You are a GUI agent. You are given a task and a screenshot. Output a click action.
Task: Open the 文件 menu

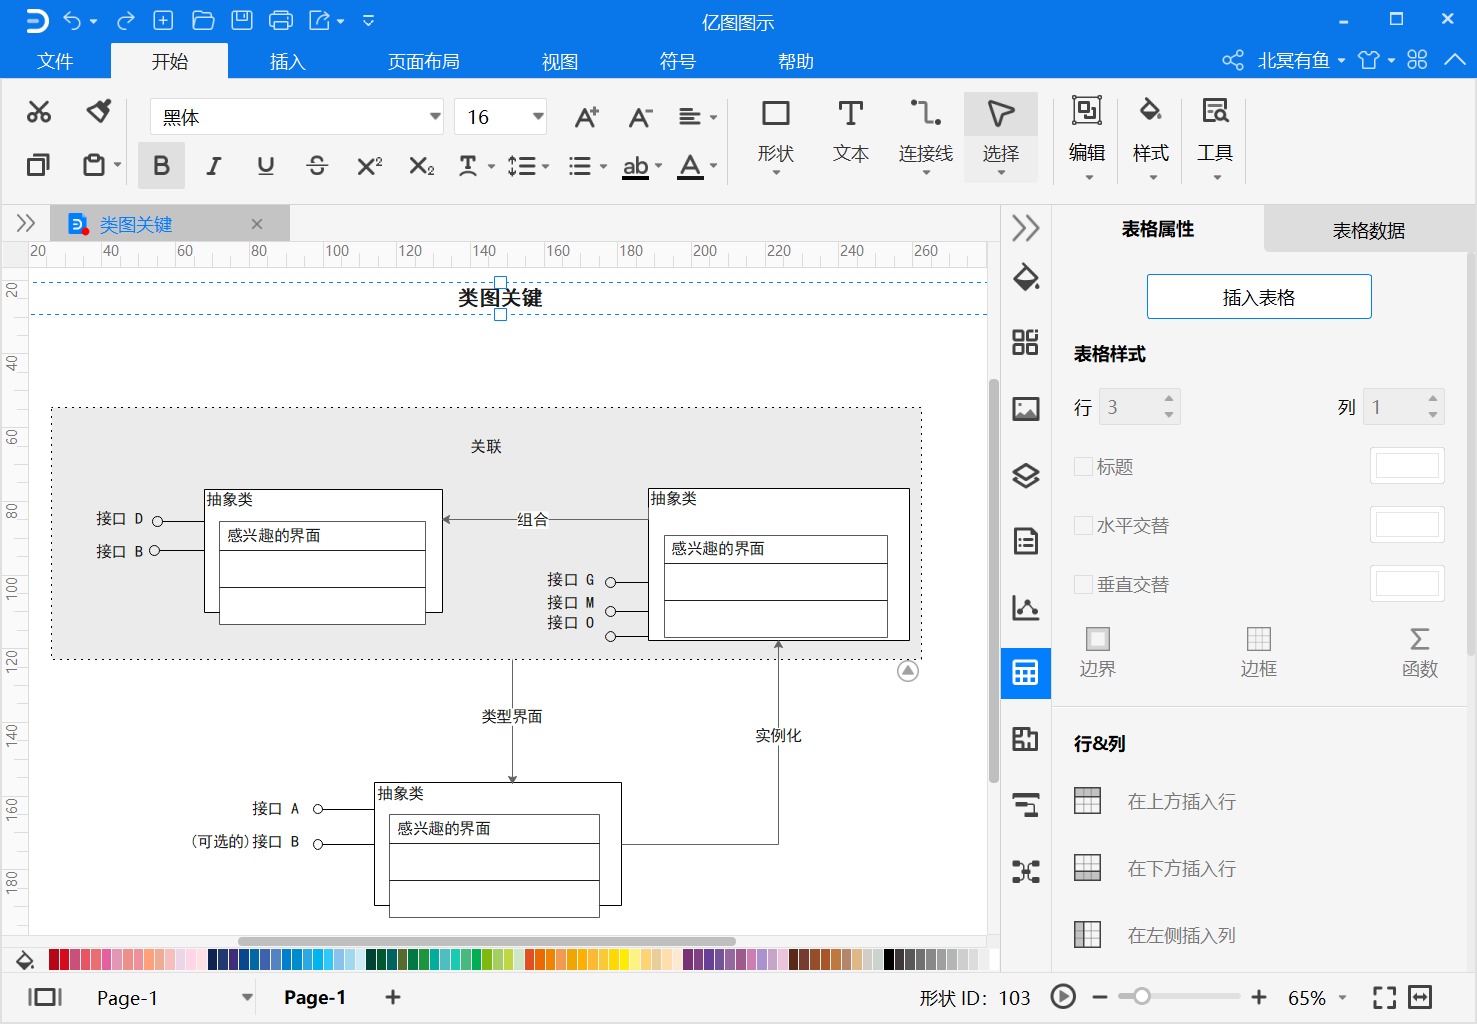click(x=55, y=61)
